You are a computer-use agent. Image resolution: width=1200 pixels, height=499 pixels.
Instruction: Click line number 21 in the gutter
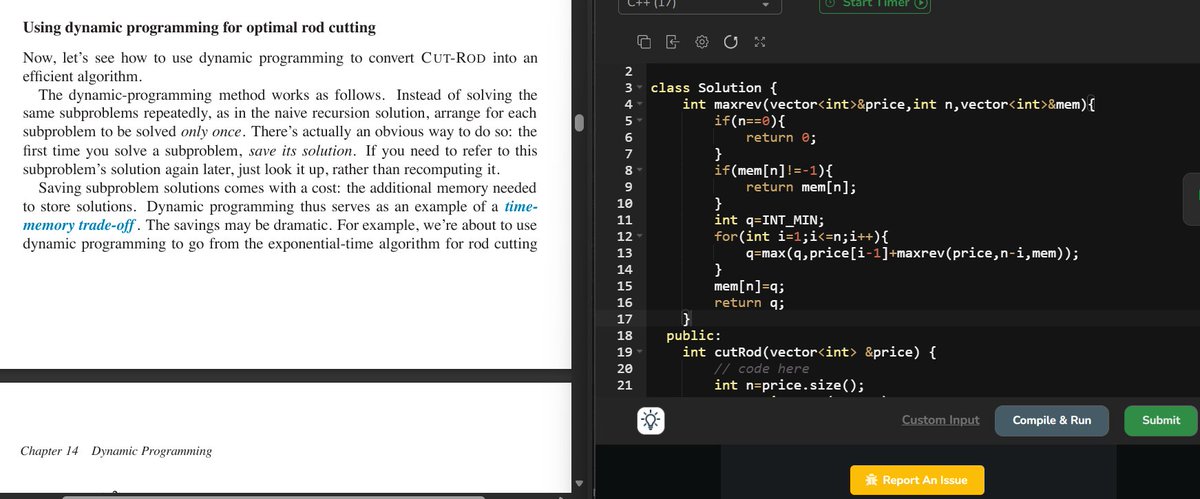(625, 385)
